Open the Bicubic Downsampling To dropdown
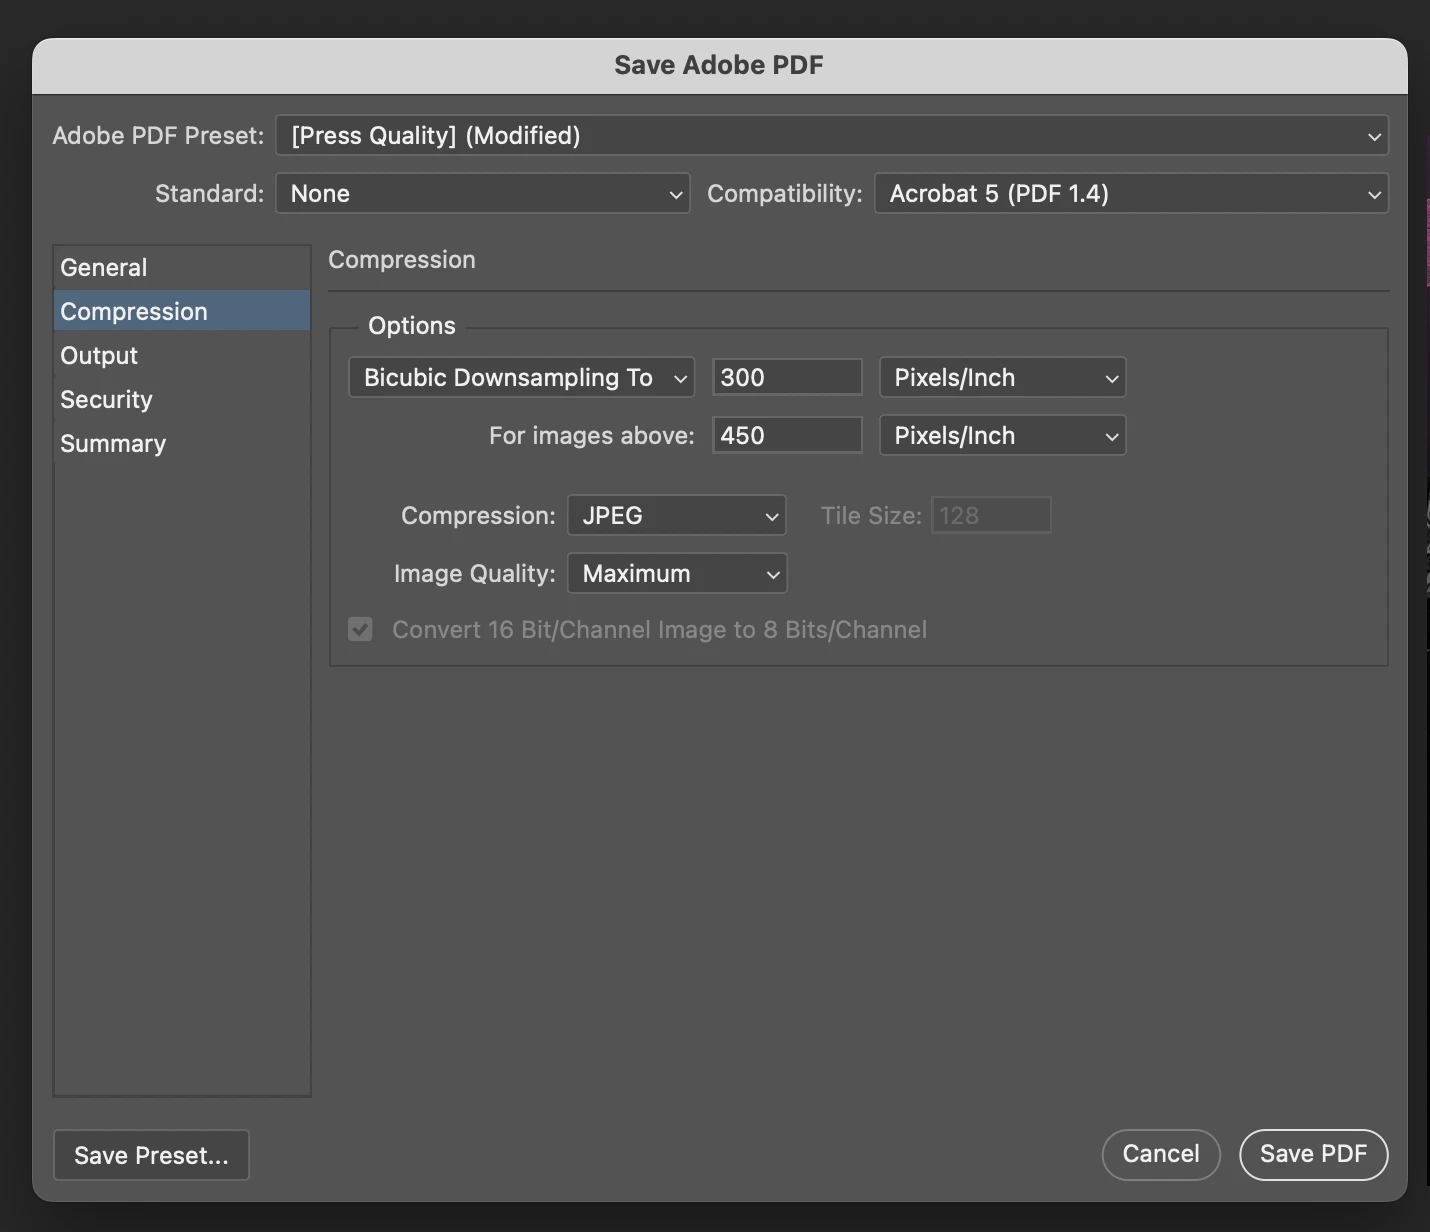Viewport: 1430px width, 1232px height. click(x=521, y=377)
